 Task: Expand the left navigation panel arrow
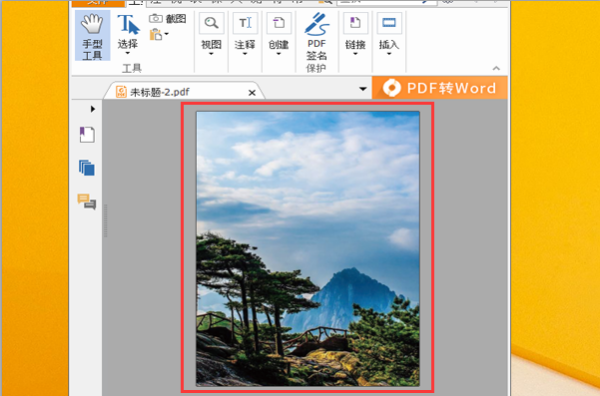pos(93,109)
